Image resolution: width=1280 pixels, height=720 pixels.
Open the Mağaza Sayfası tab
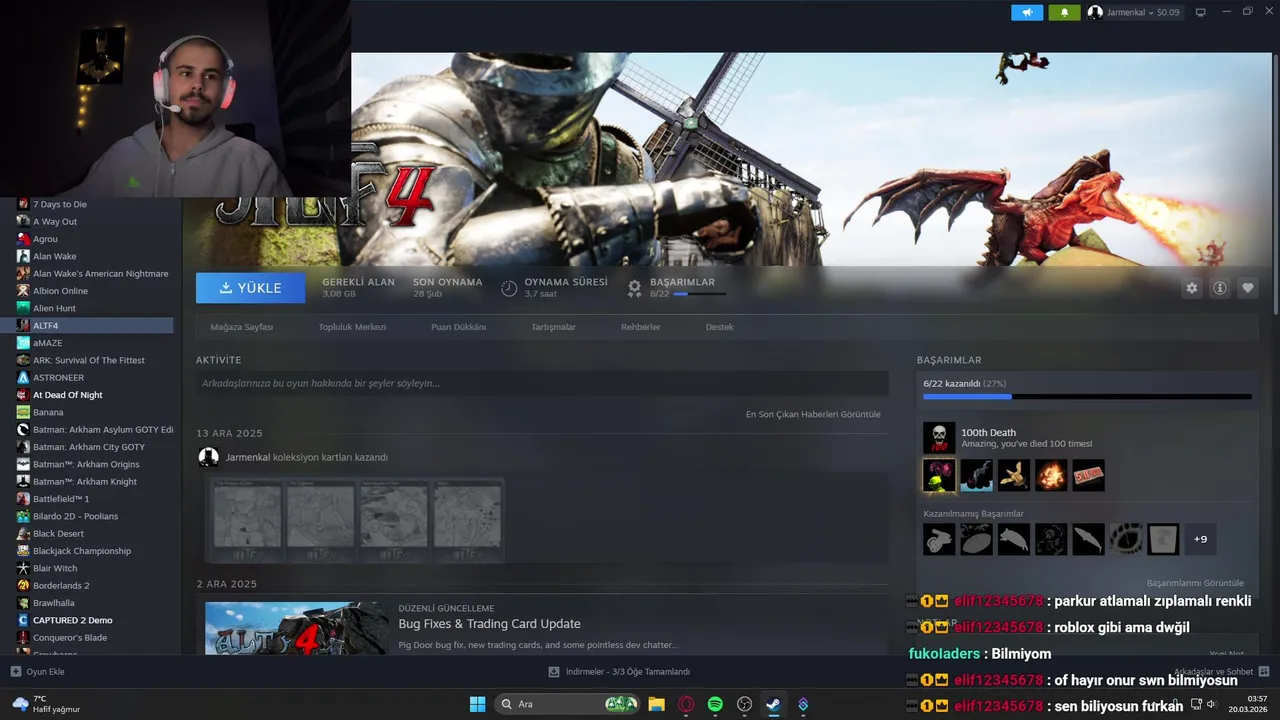[x=241, y=327]
